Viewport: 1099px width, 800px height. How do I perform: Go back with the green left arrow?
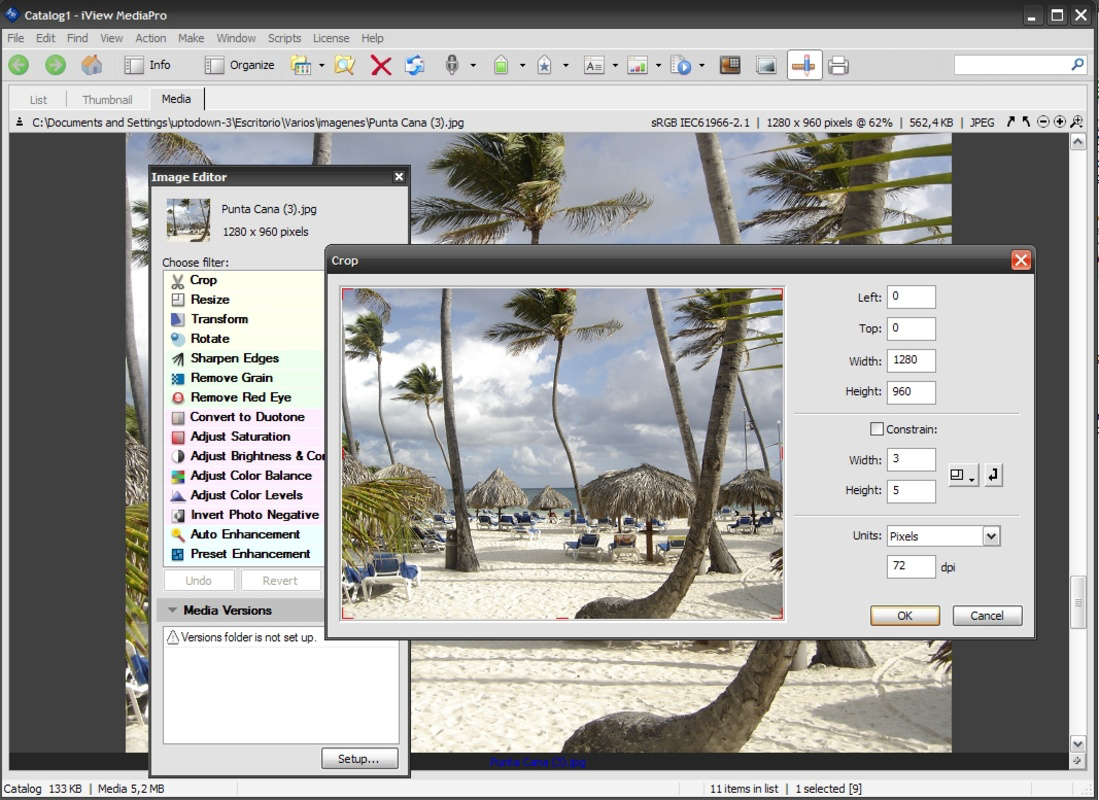tap(19, 65)
